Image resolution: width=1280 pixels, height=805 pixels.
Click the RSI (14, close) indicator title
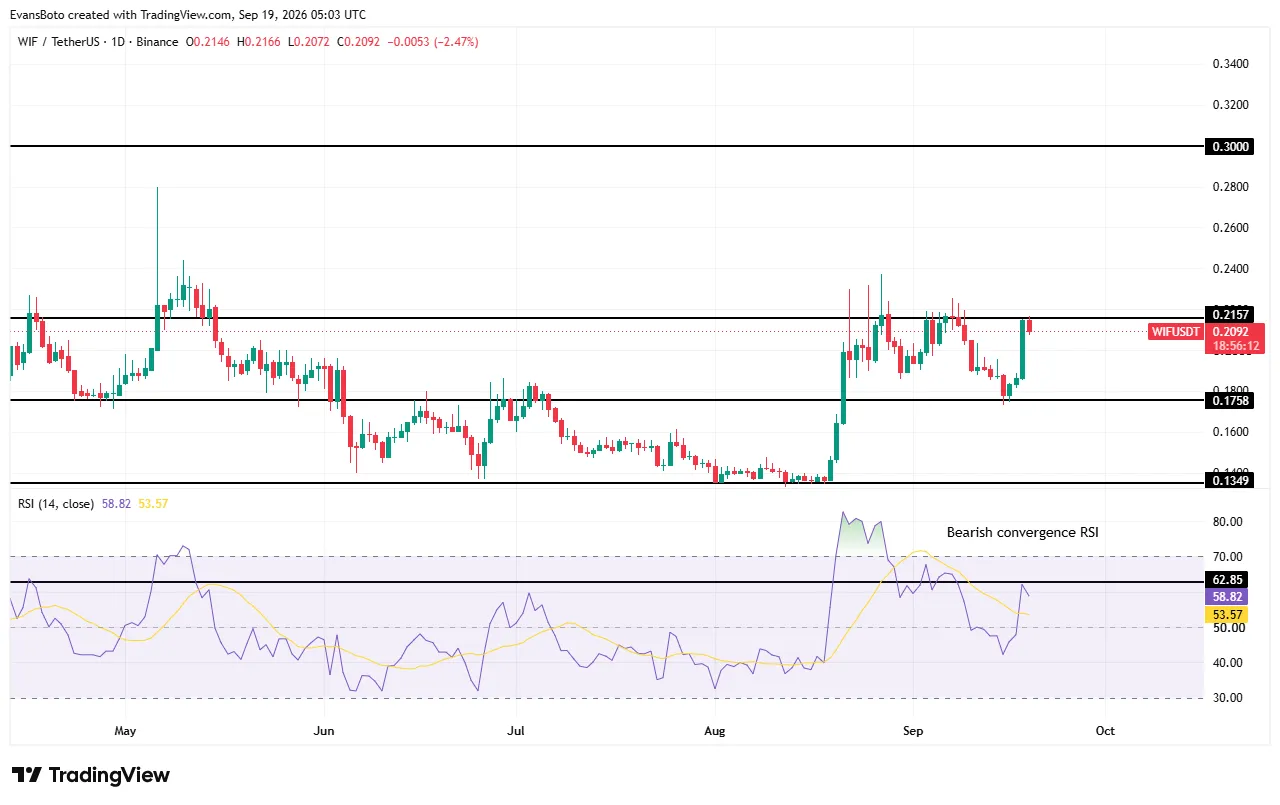tap(56, 504)
